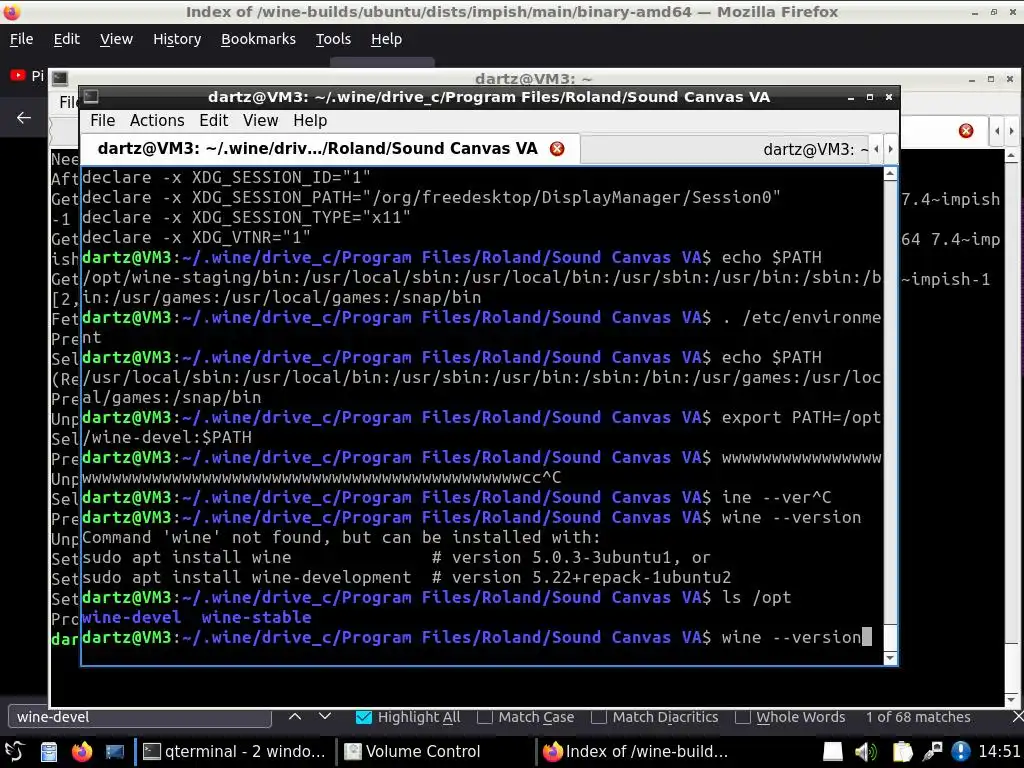The height and width of the screenshot is (768, 1024).
Task: Switch to Volume Control taskbar button
Action: tap(434, 752)
